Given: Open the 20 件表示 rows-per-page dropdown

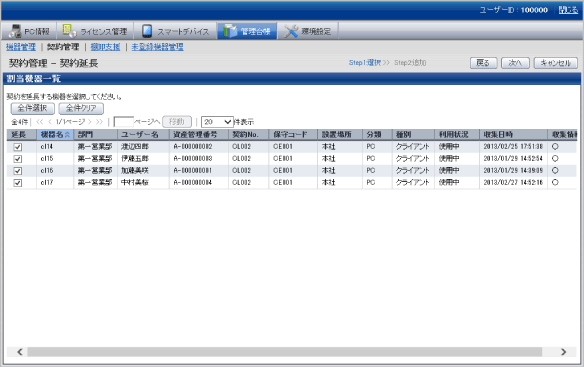Looking at the screenshot, I should coord(218,122).
